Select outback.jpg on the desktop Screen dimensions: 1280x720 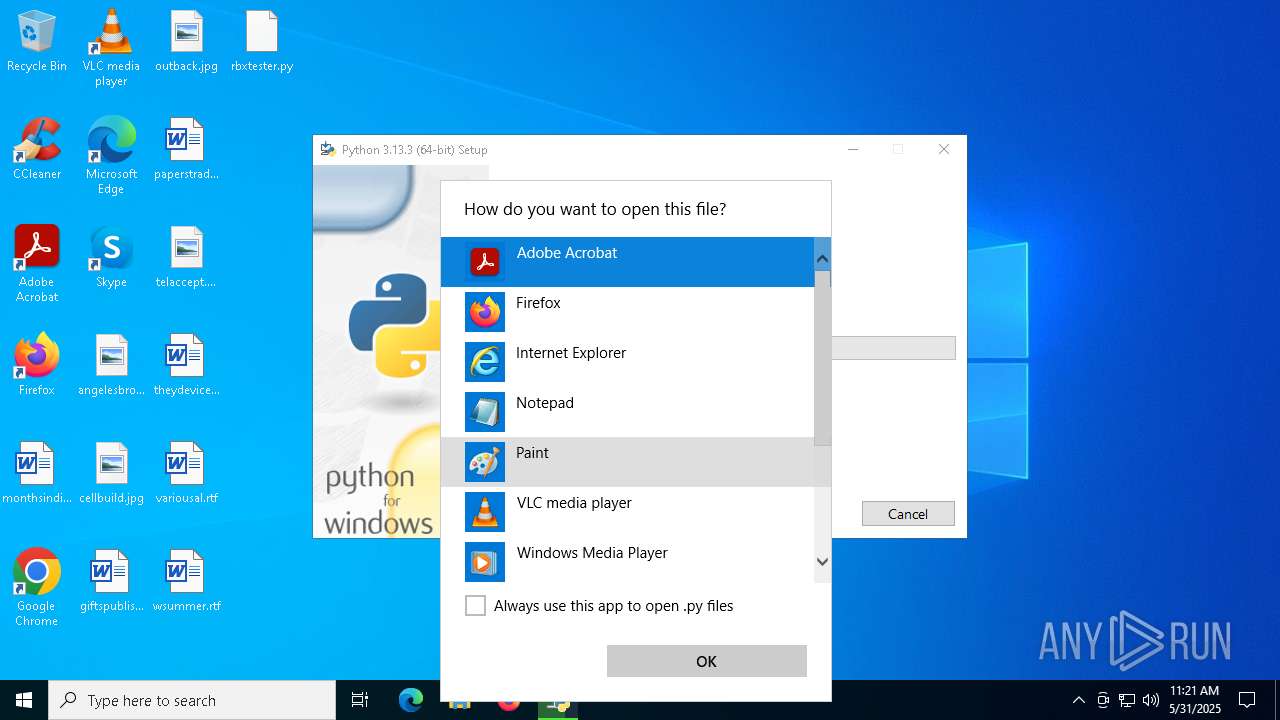tap(186, 42)
